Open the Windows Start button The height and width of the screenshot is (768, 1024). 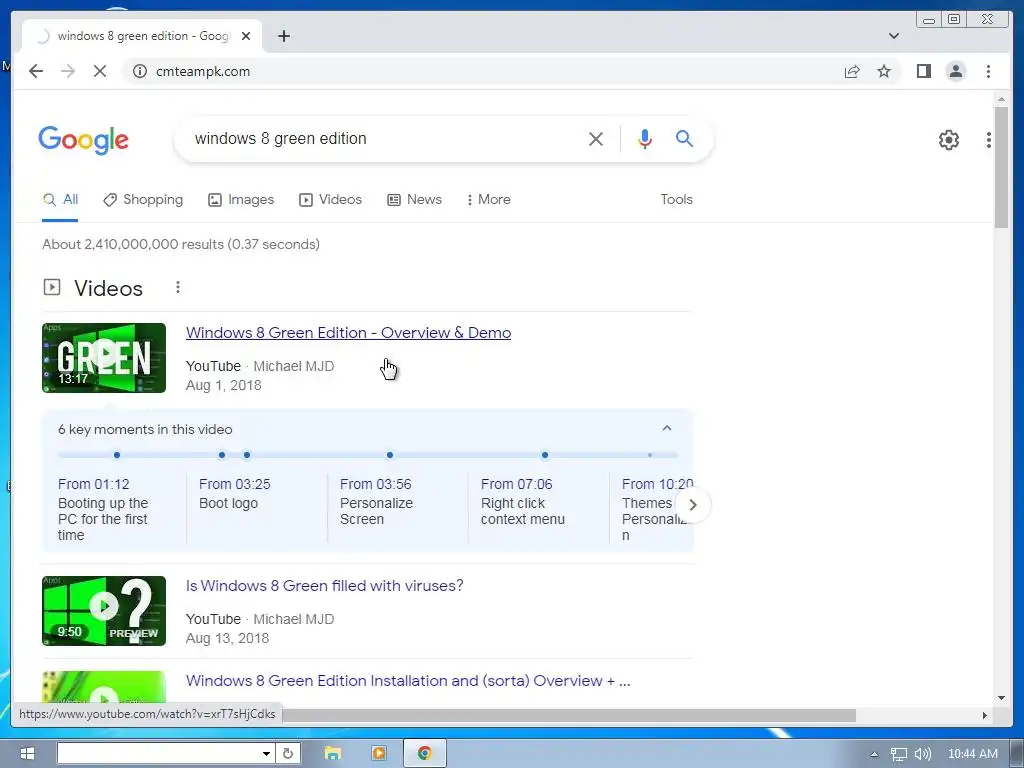[27, 754]
